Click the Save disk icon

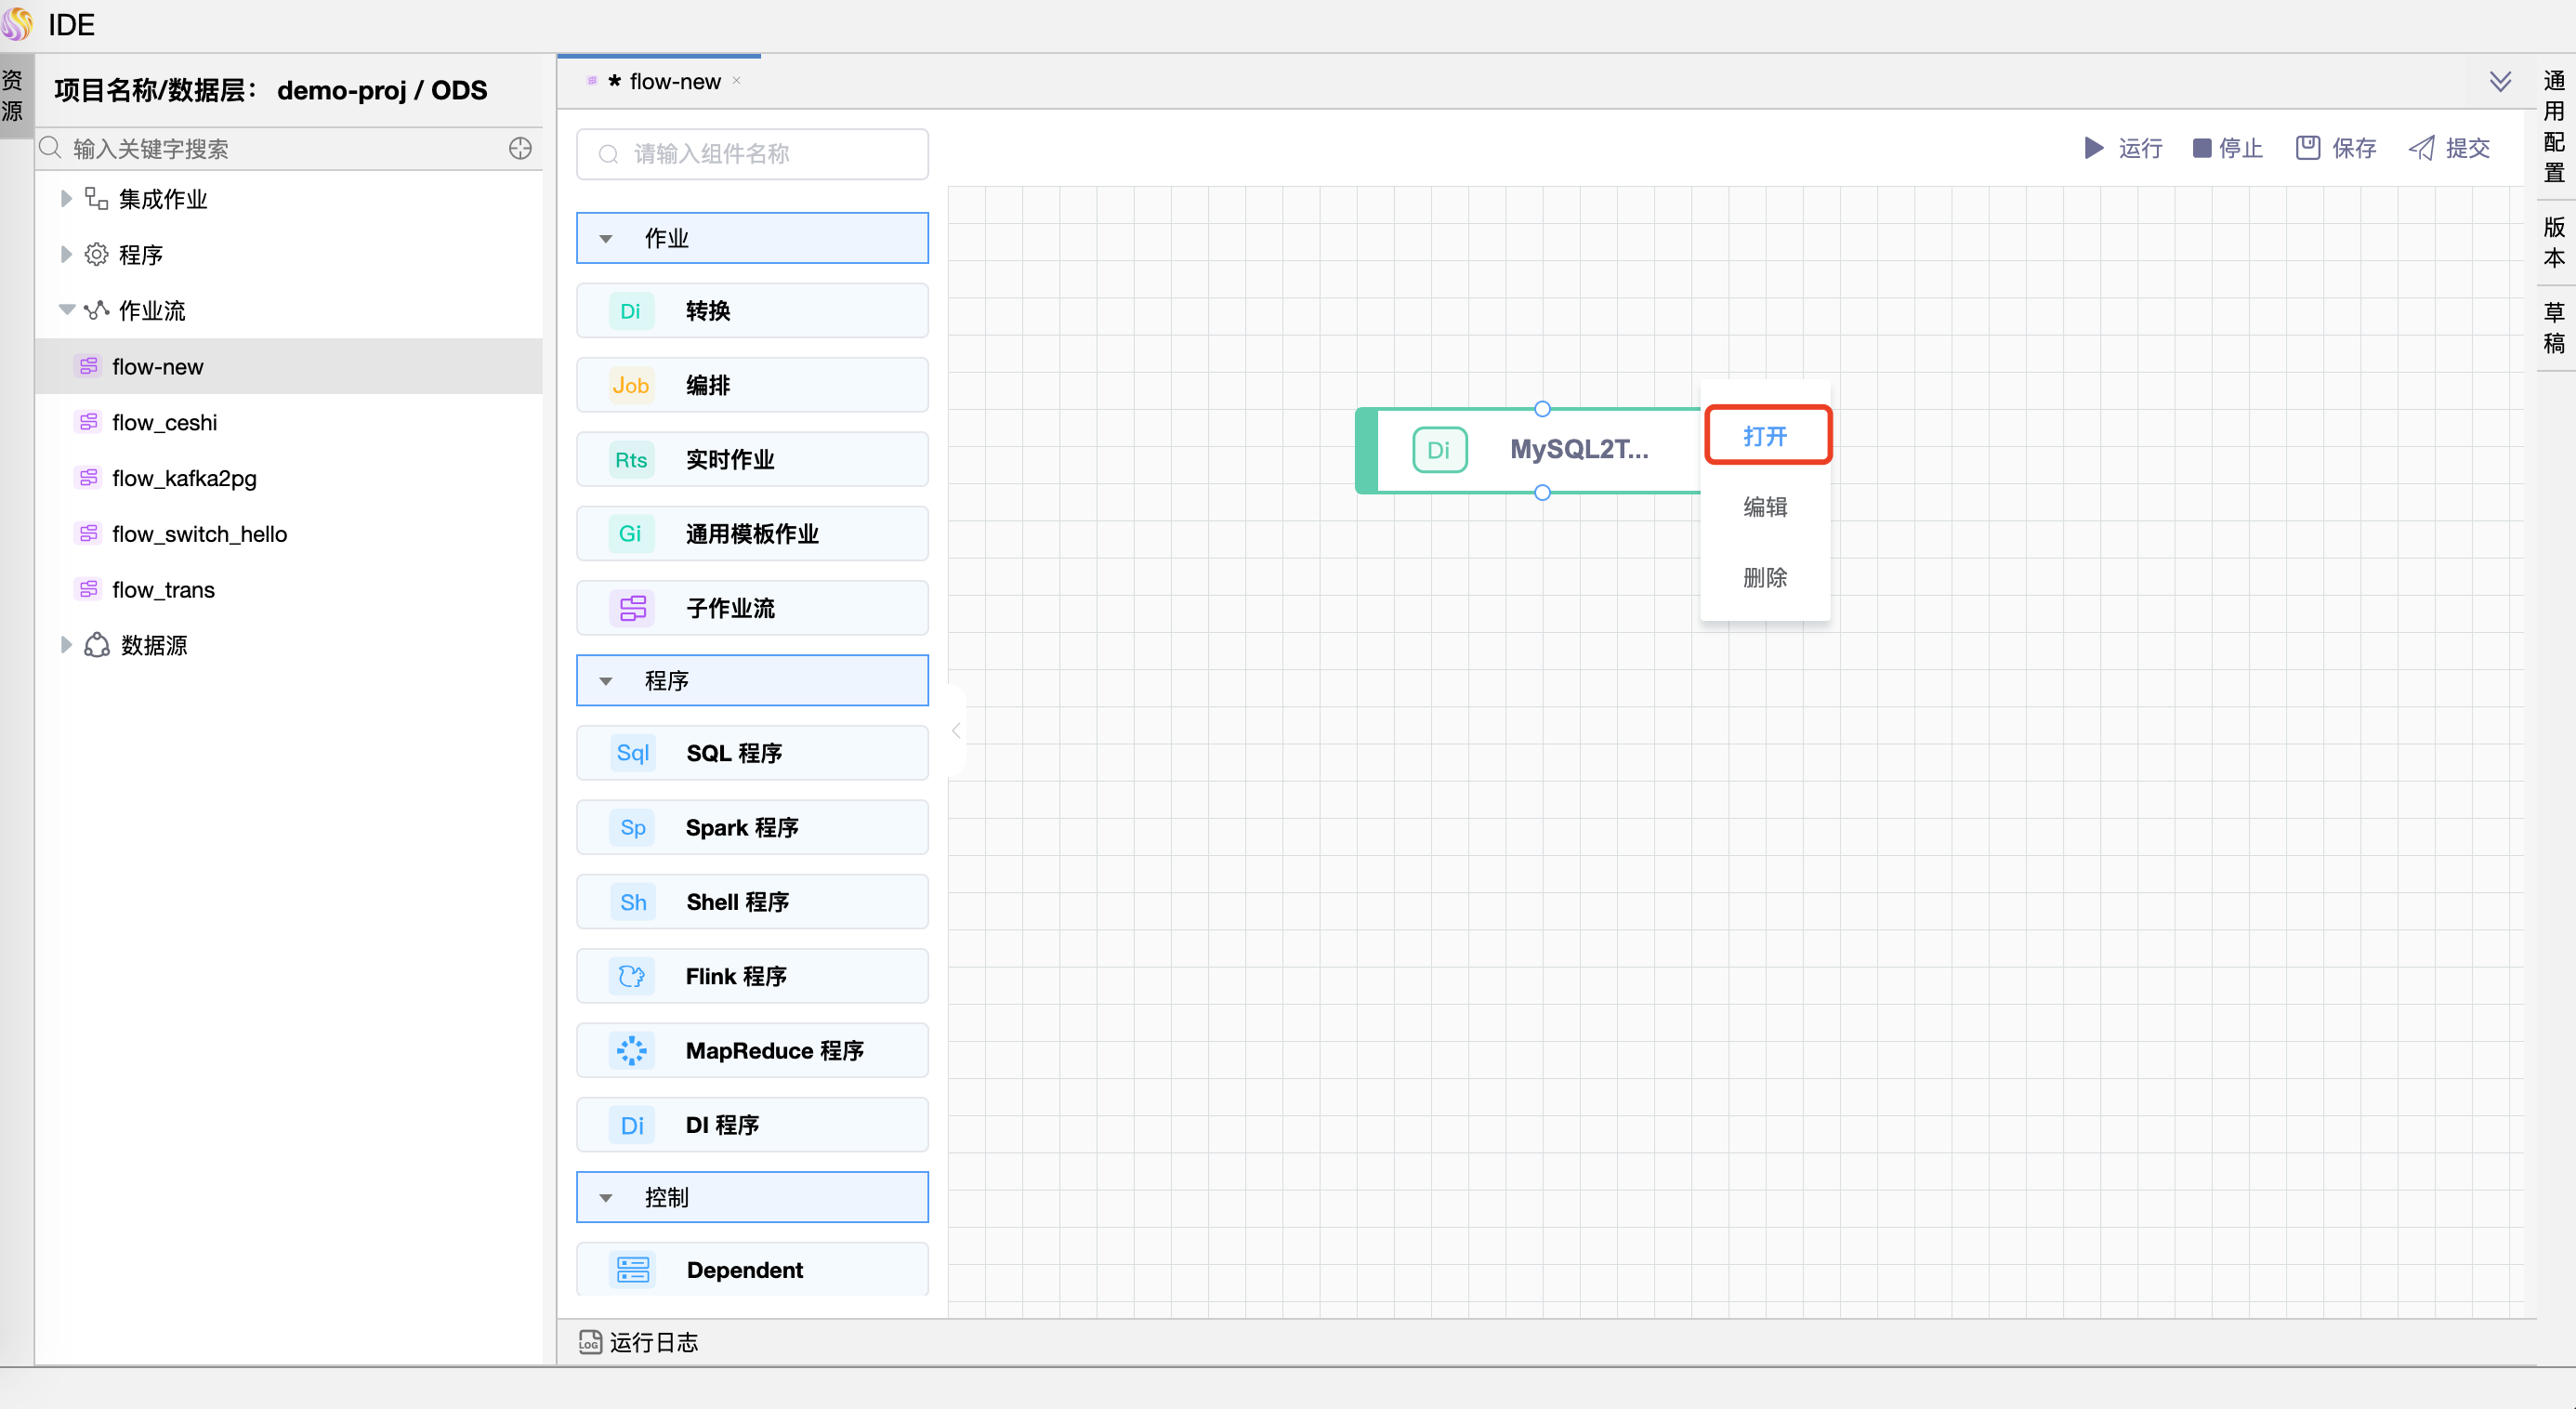point(2307,148)
